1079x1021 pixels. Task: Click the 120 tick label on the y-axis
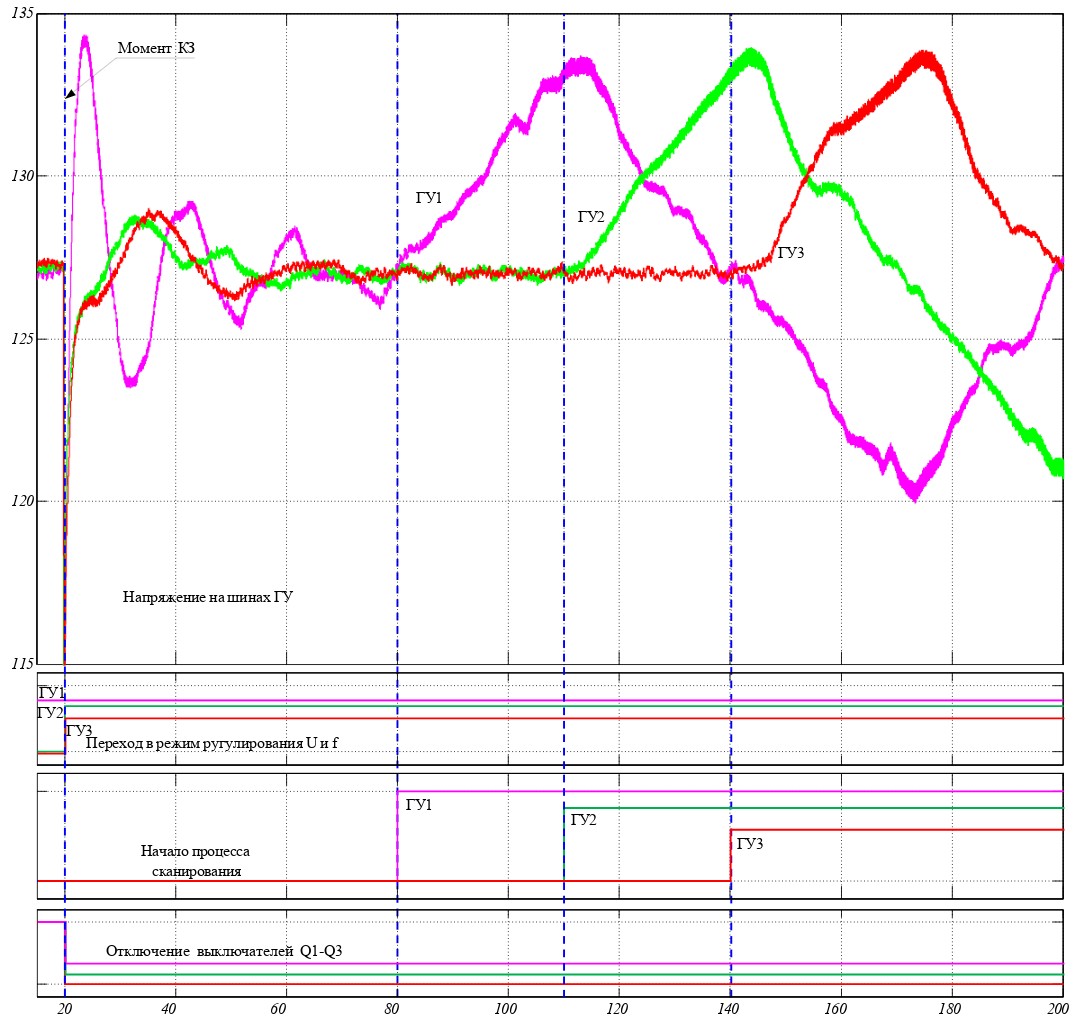[20, 501]
